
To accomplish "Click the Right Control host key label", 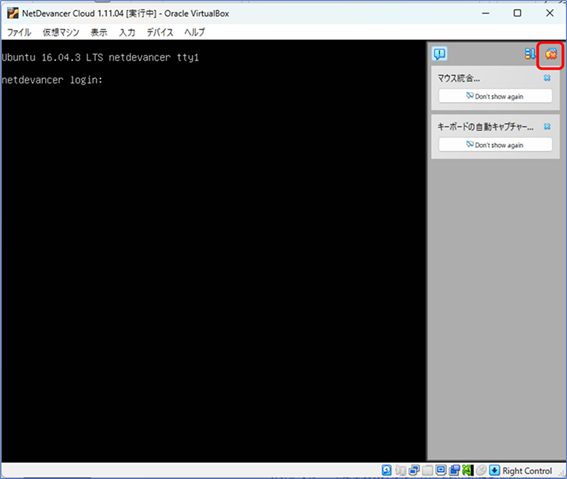I will 527,470.
